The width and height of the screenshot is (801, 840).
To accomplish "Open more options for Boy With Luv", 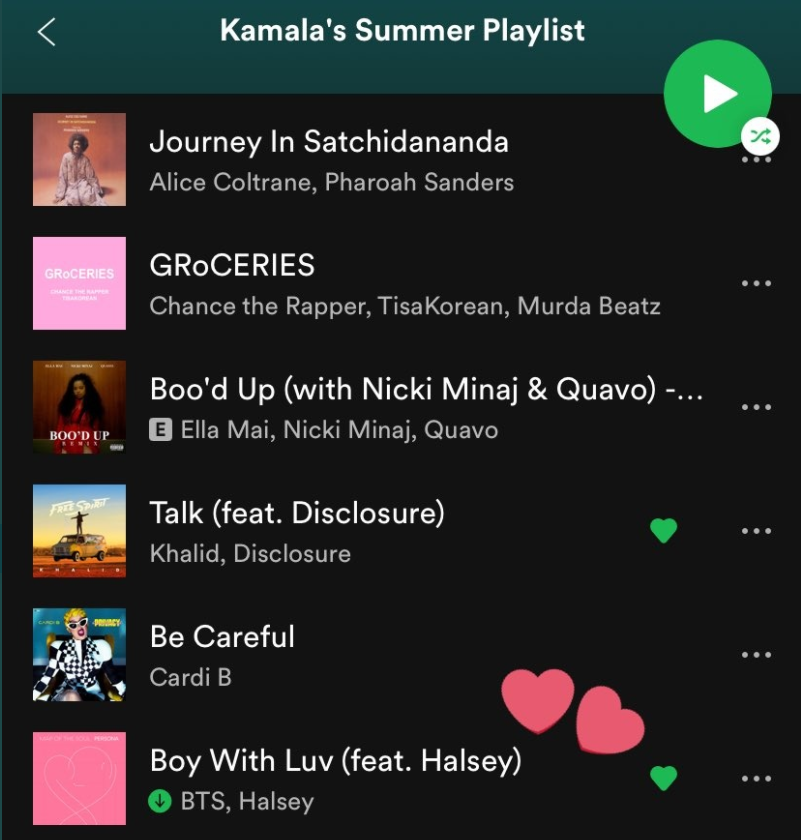I will pos(756,778).
